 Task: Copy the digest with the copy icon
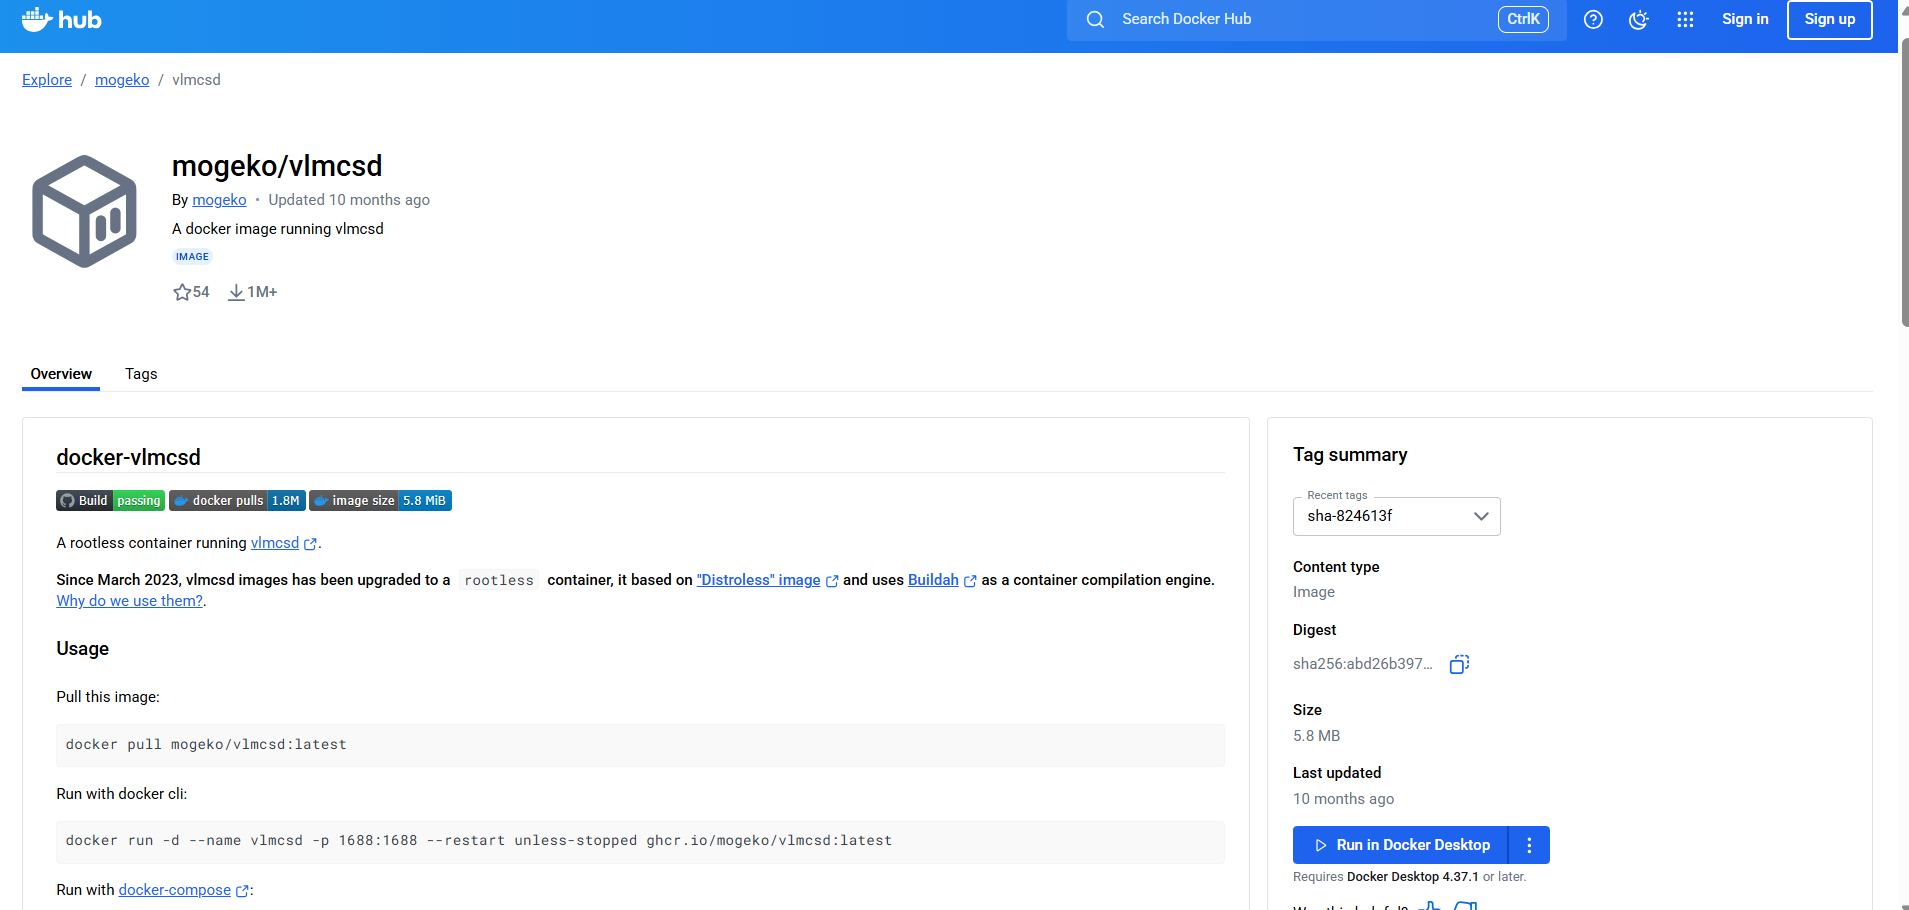[1459, 664]
